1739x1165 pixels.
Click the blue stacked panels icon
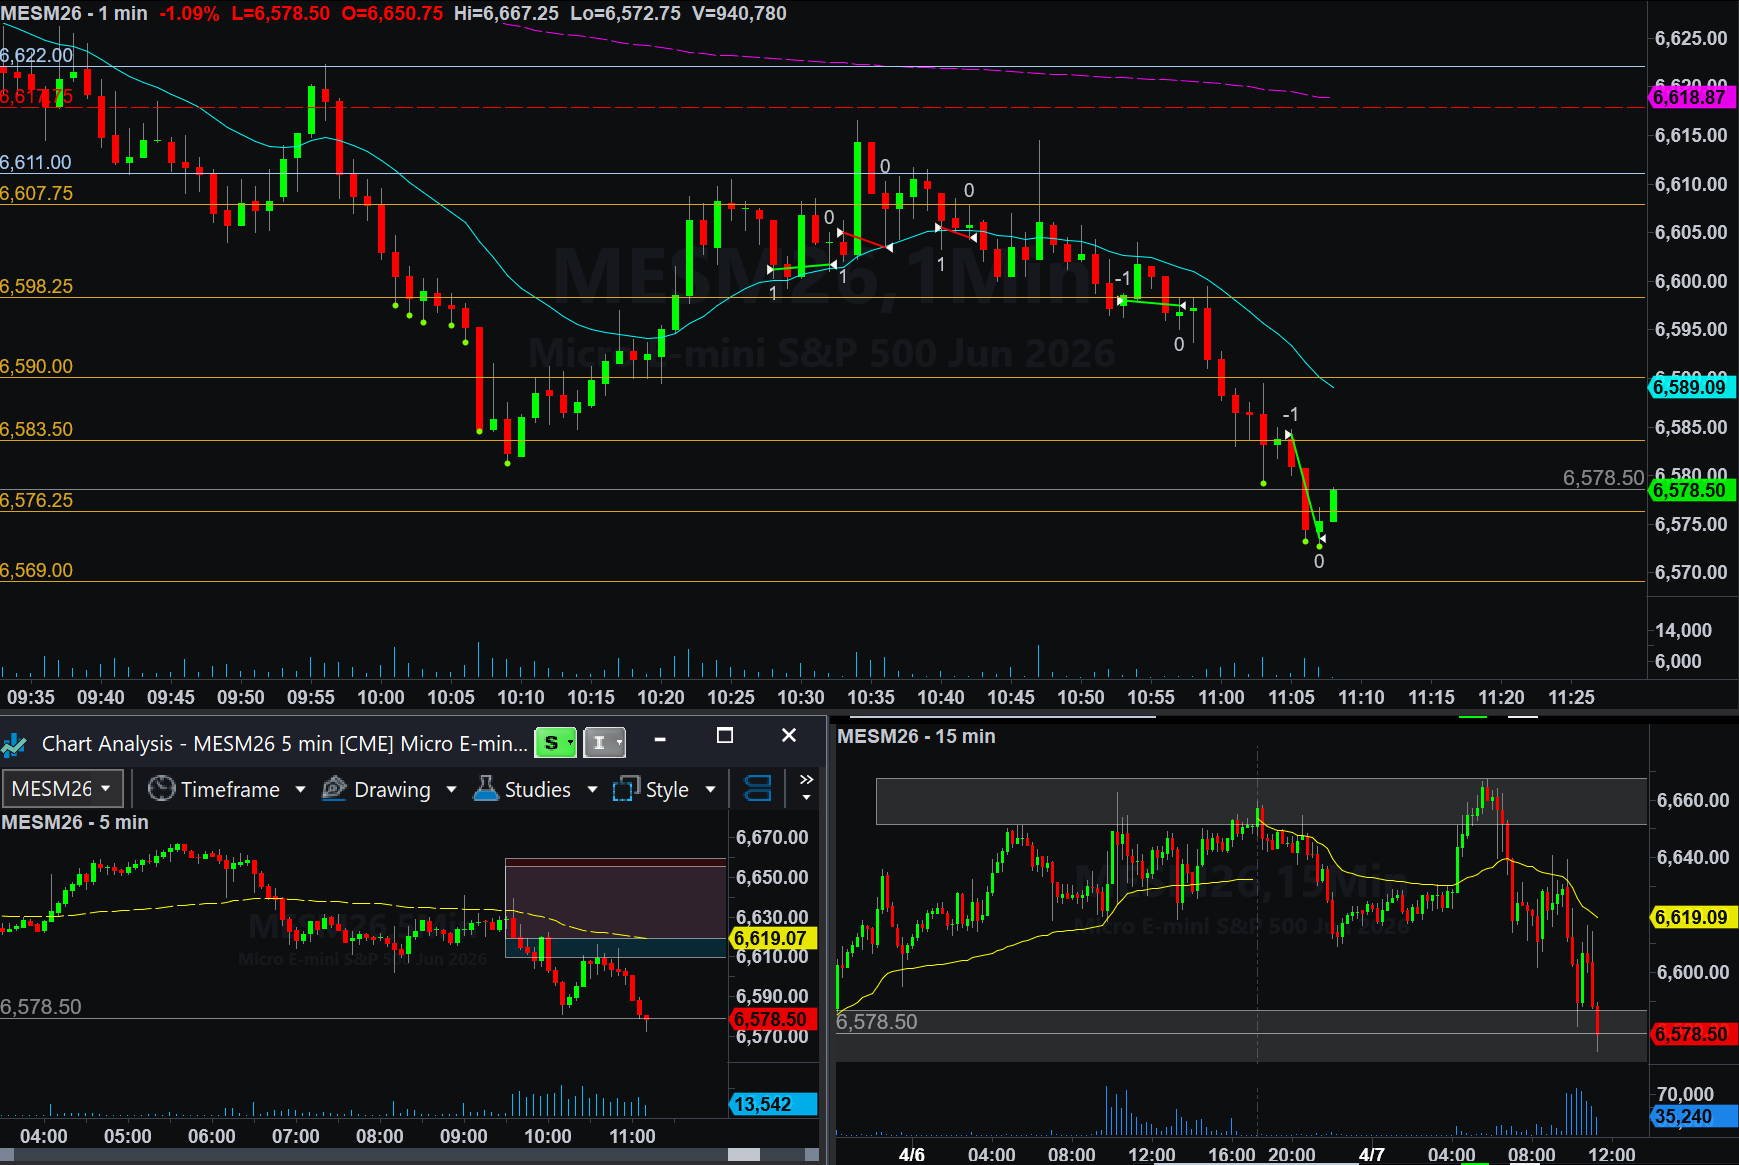click(x=758, y=789)
